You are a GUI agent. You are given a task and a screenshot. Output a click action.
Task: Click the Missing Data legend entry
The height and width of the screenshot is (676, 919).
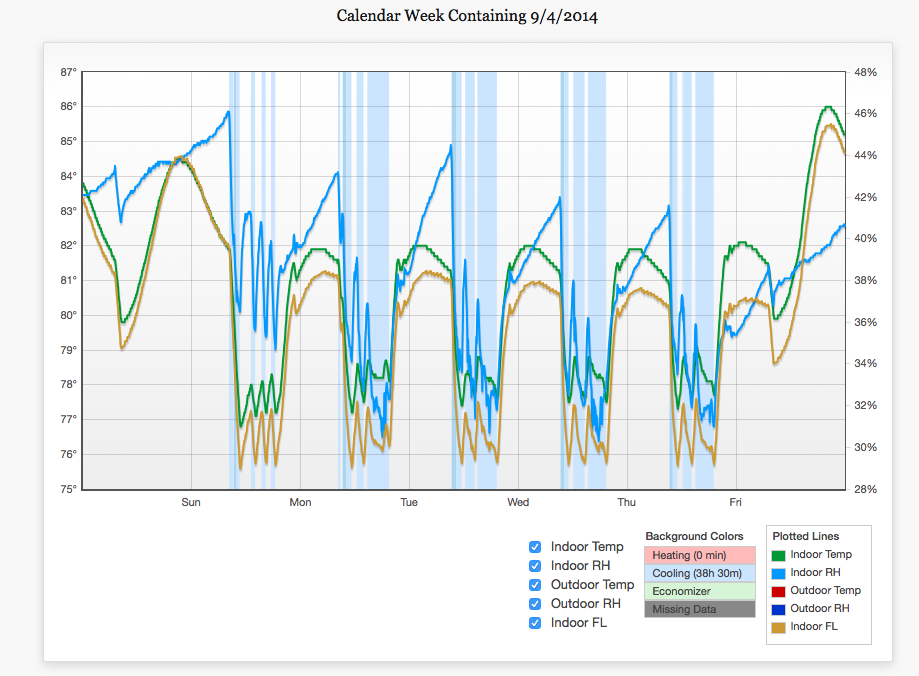pos(699,609)
